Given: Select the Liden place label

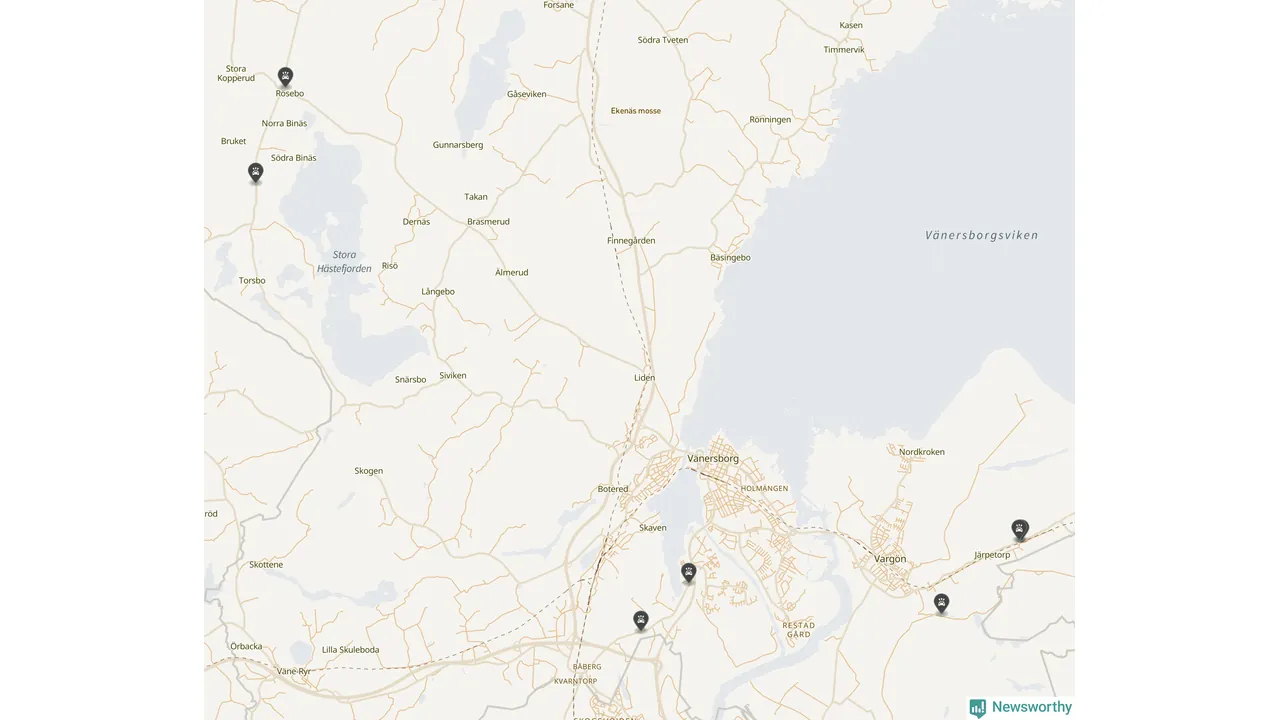Looking at the screenshot, I should (x=644, y=378).
